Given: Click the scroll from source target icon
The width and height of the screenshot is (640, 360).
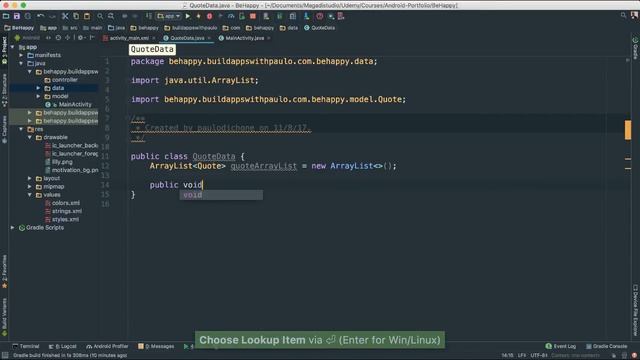Looking at the screenshot, I should pyautogui.click(x=58, y=38).
